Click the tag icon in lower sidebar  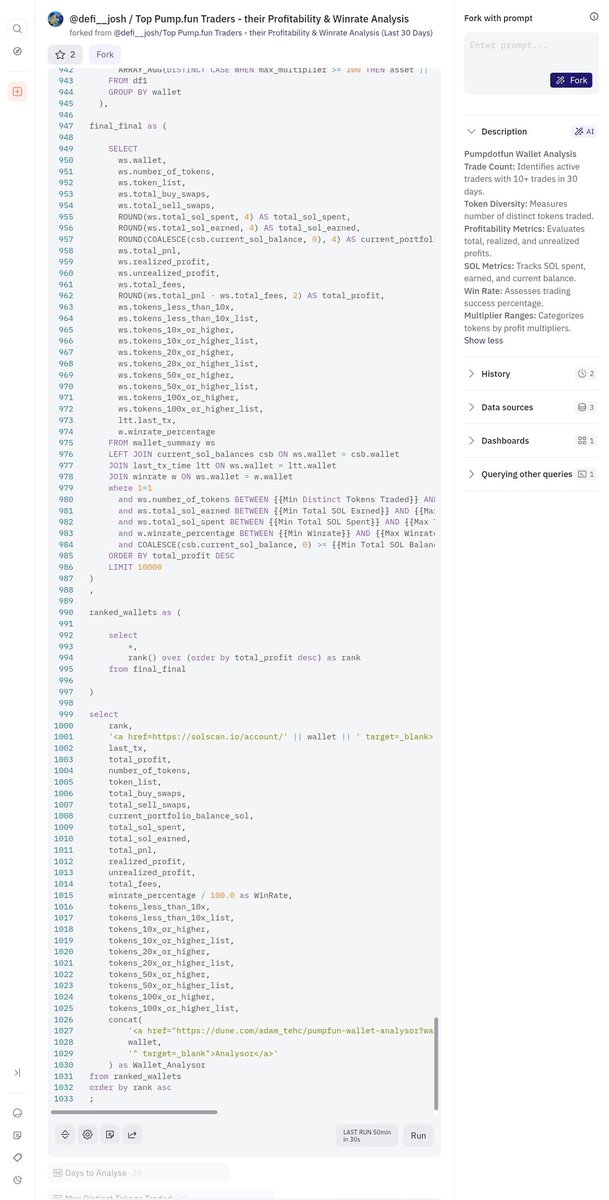(17, 1157)
